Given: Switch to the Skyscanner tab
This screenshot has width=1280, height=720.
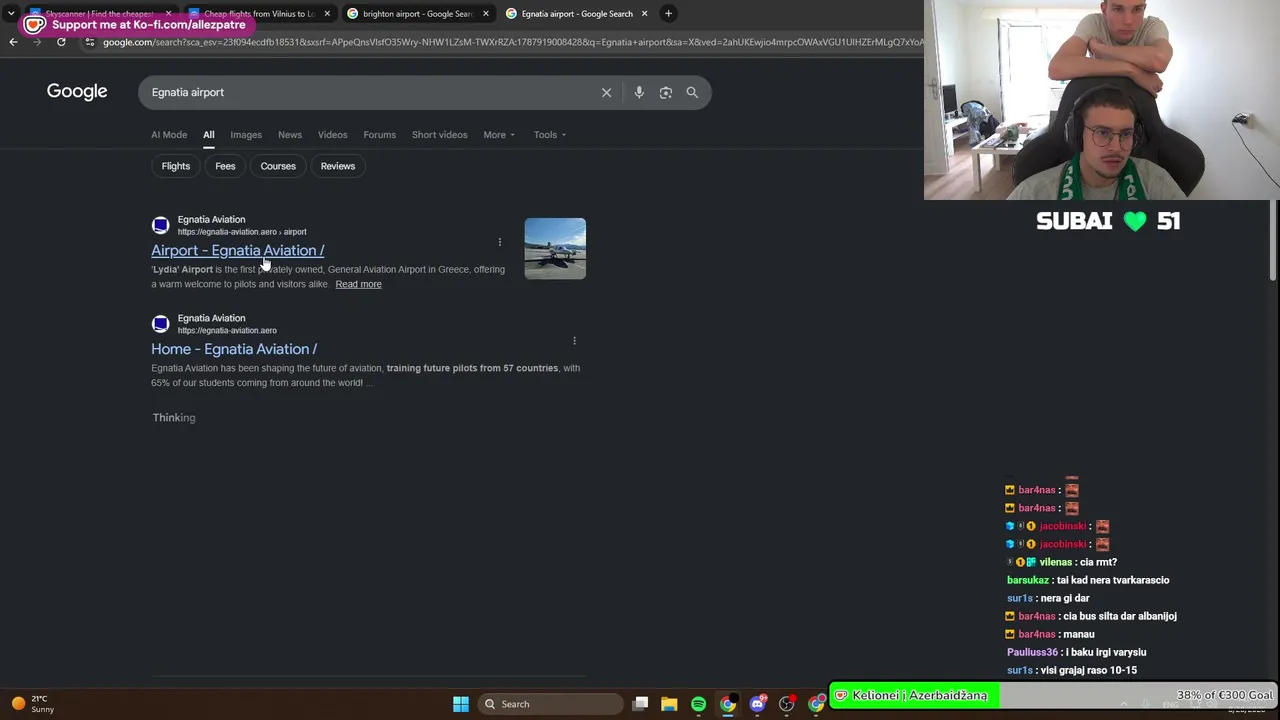Looking at the screenshot, I should tap(98, 14).
